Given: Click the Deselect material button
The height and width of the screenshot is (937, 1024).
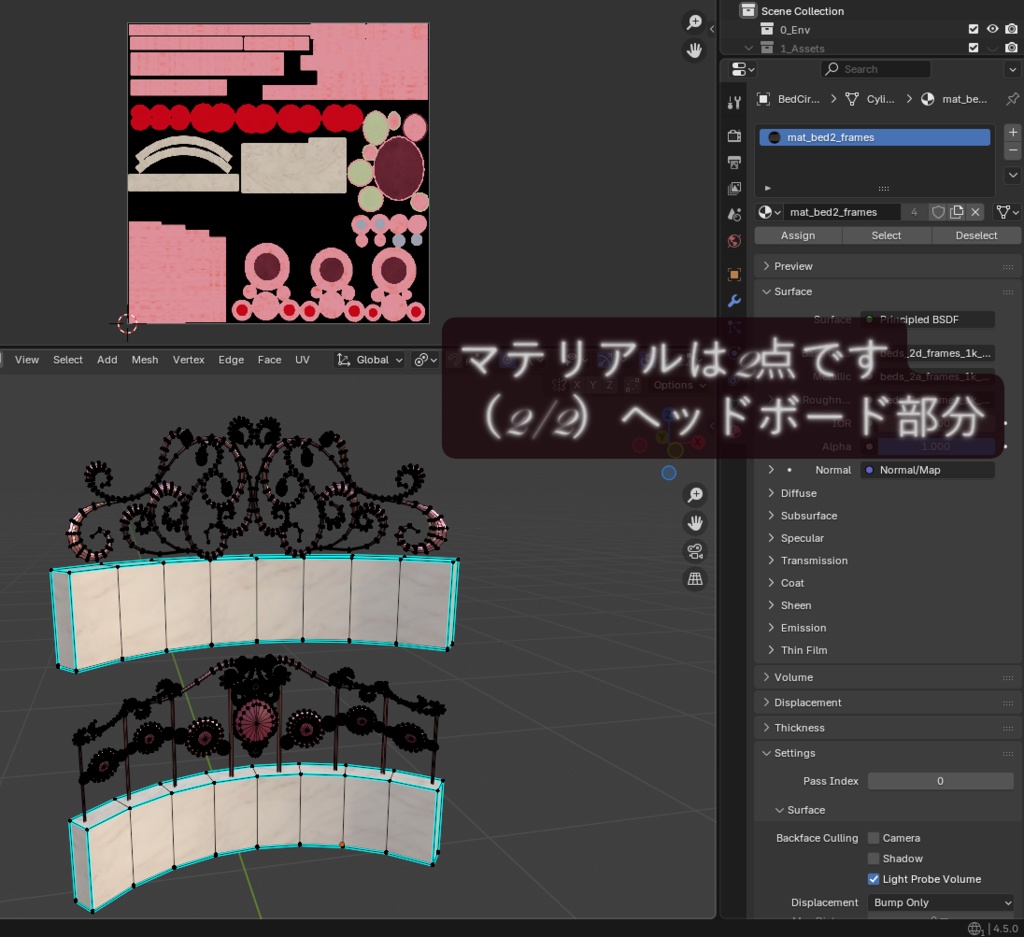Looking at the screenshot, I should (976, 235).
